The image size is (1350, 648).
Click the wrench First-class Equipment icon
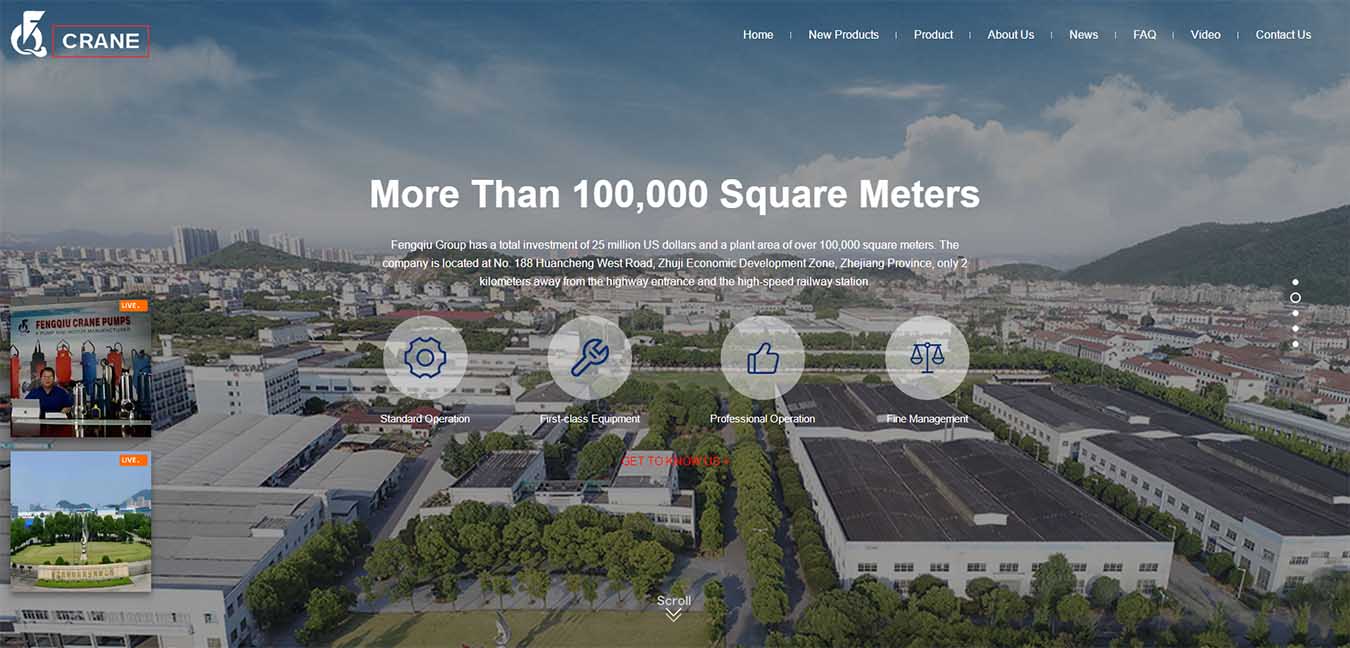[589, 358]
